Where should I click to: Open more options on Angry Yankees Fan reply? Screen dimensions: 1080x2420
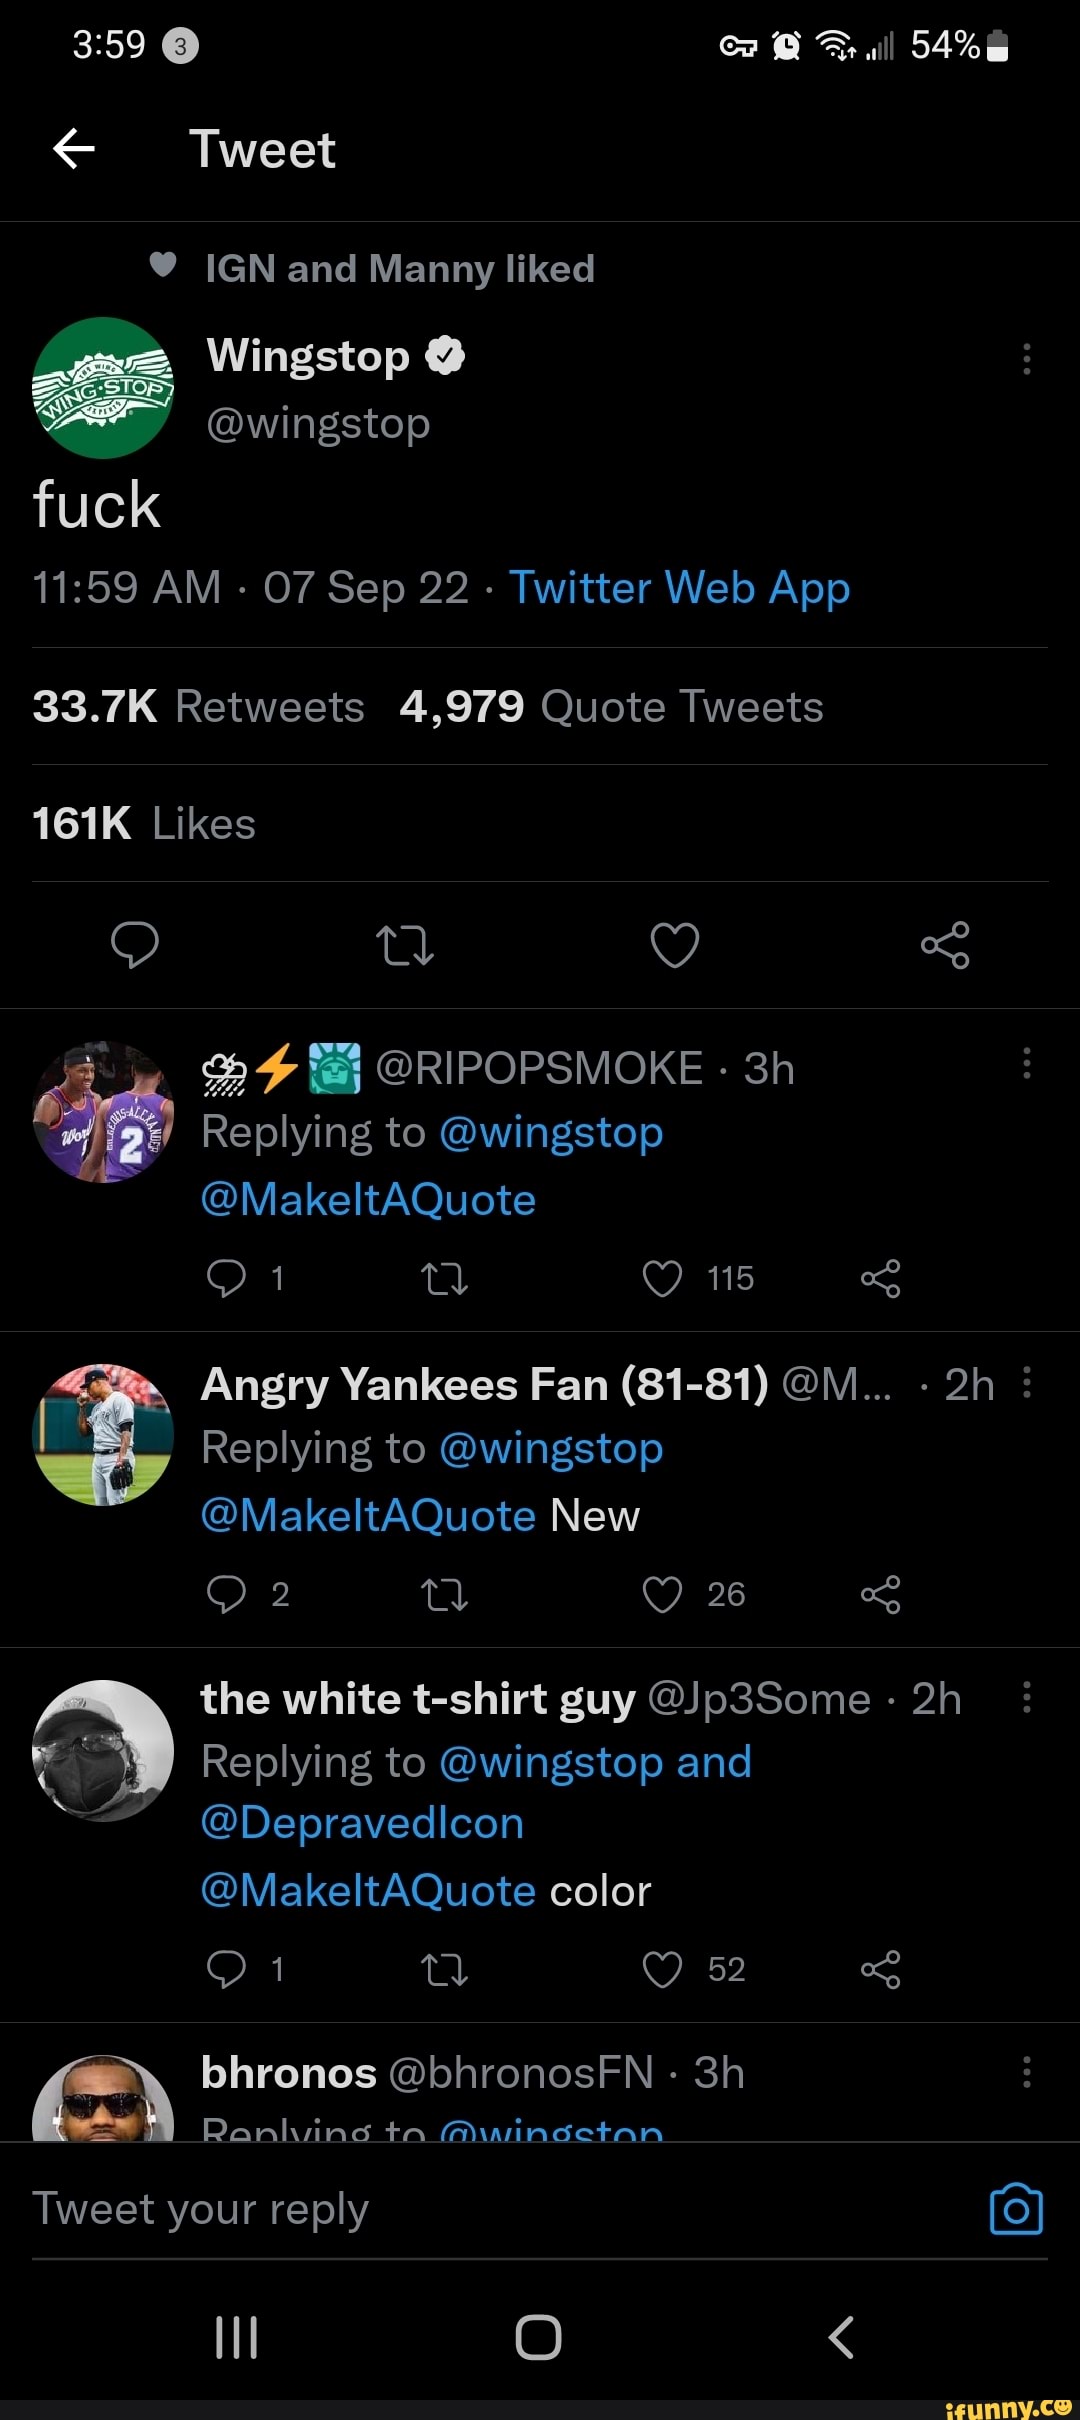tap(1026, 1382)
